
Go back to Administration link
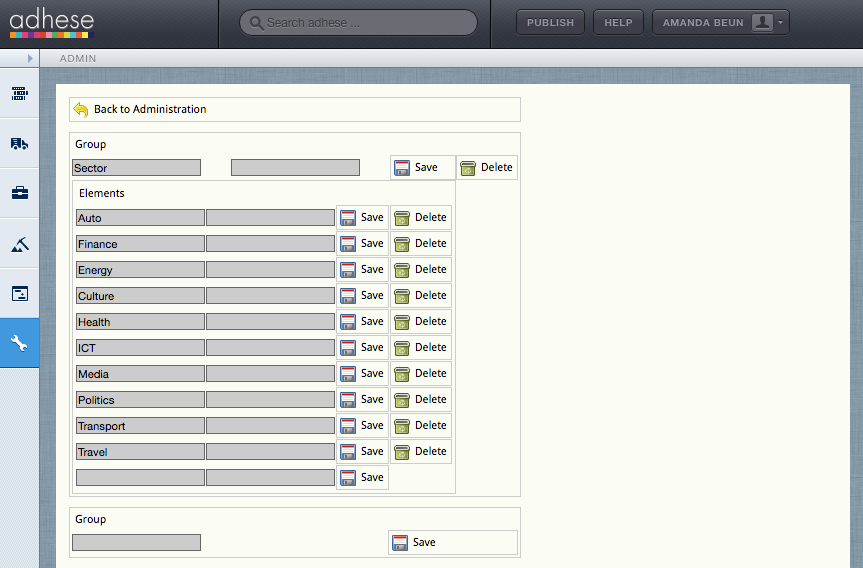[x=150, y=109]
